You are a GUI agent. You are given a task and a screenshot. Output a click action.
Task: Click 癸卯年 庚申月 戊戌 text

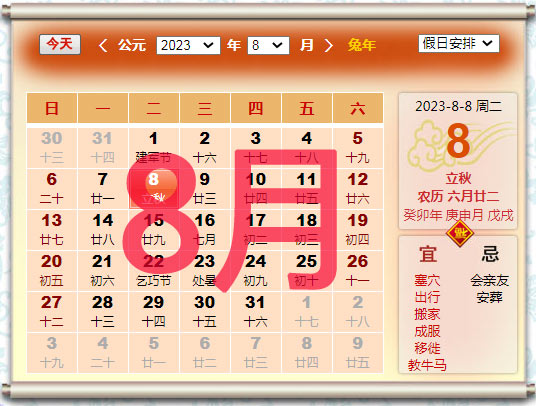pos(458,215)
